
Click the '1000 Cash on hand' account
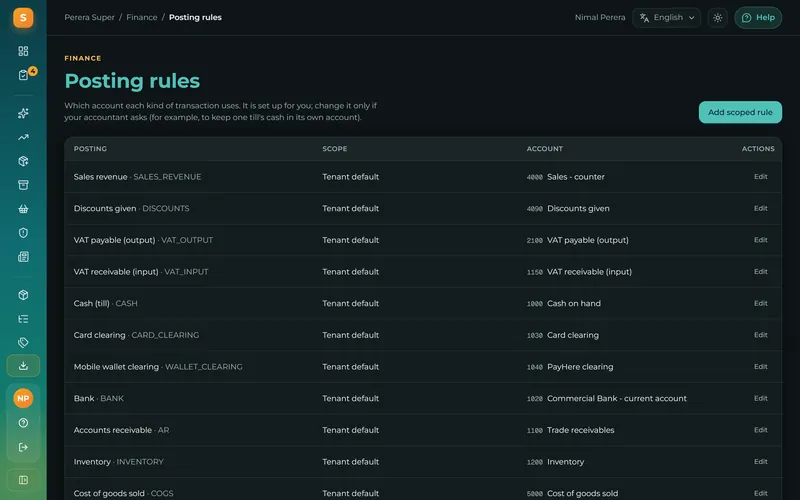563,303
